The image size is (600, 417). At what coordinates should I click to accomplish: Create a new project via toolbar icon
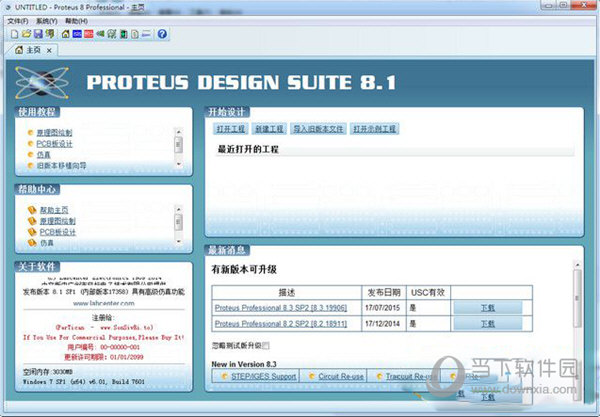click(14, 34)
